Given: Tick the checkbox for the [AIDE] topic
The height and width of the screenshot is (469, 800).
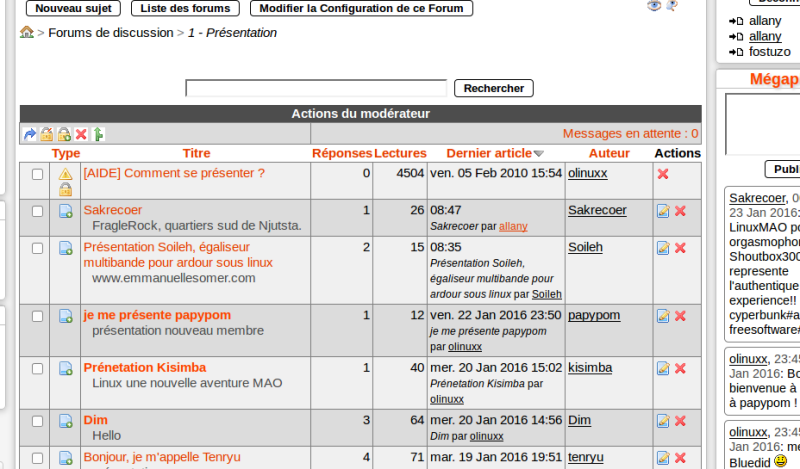Looking at the screenshot, I should (37, 174).
